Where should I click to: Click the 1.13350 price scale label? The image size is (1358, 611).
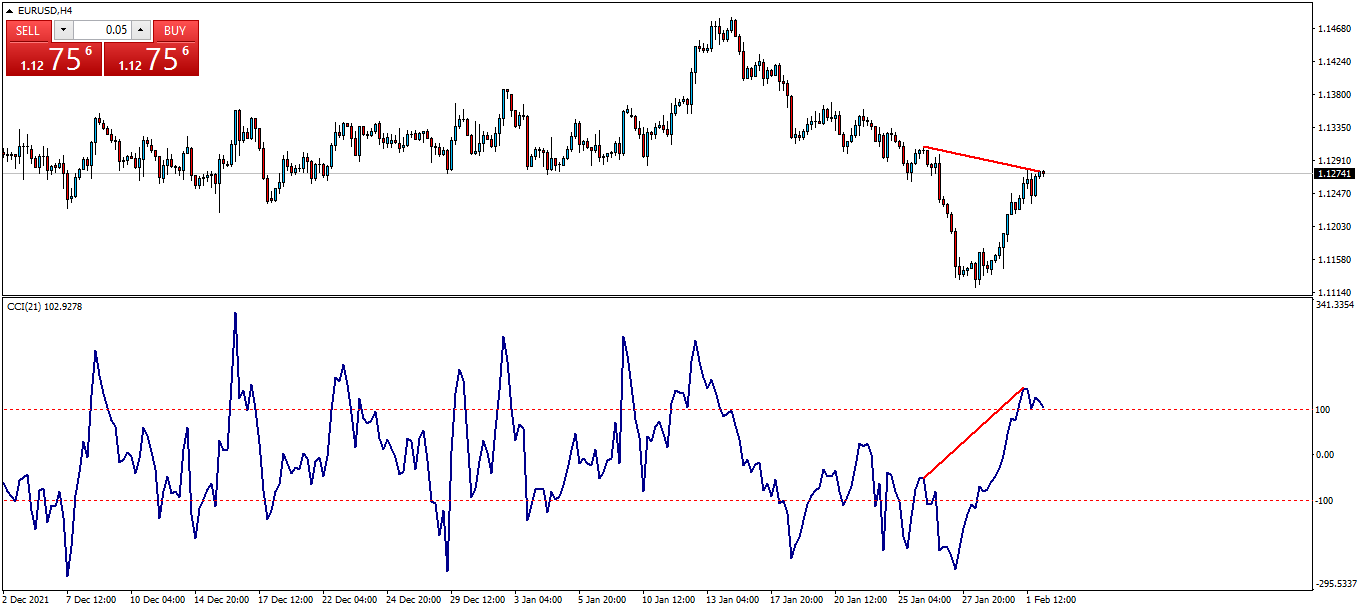pos(1335,128)
